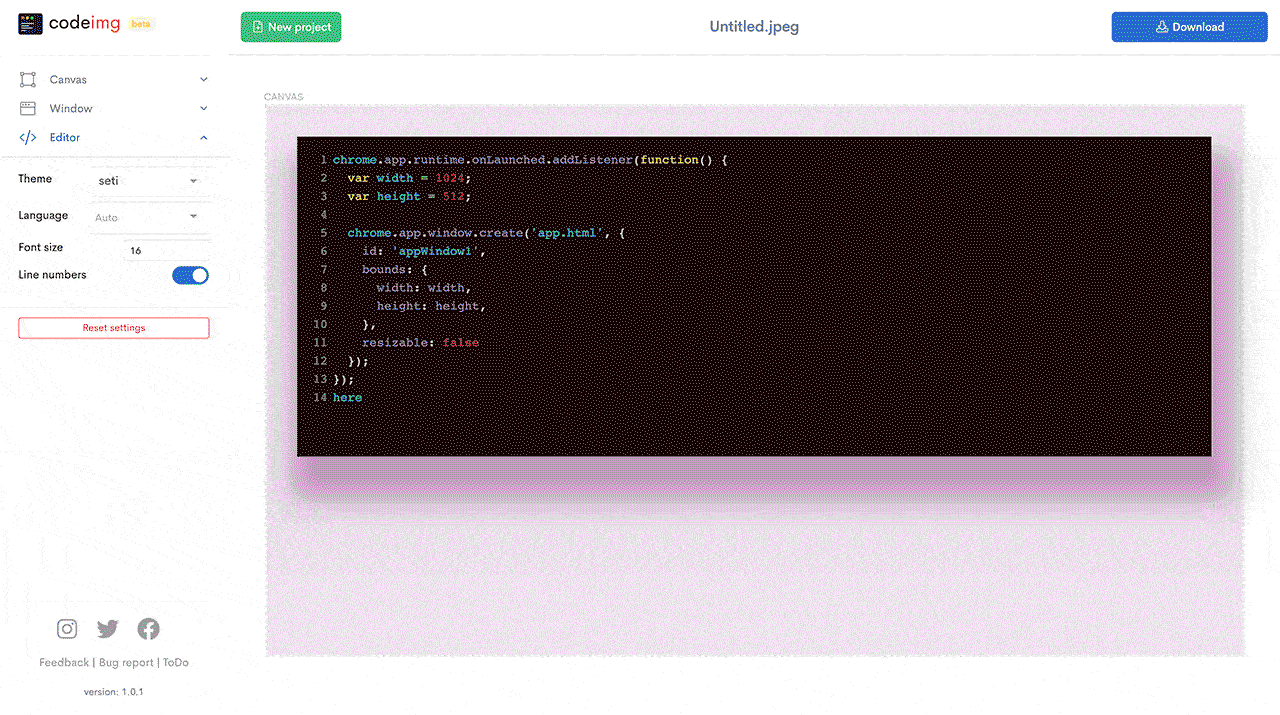
Task: Click the Canvas section icon
Action: coord(28,79)
